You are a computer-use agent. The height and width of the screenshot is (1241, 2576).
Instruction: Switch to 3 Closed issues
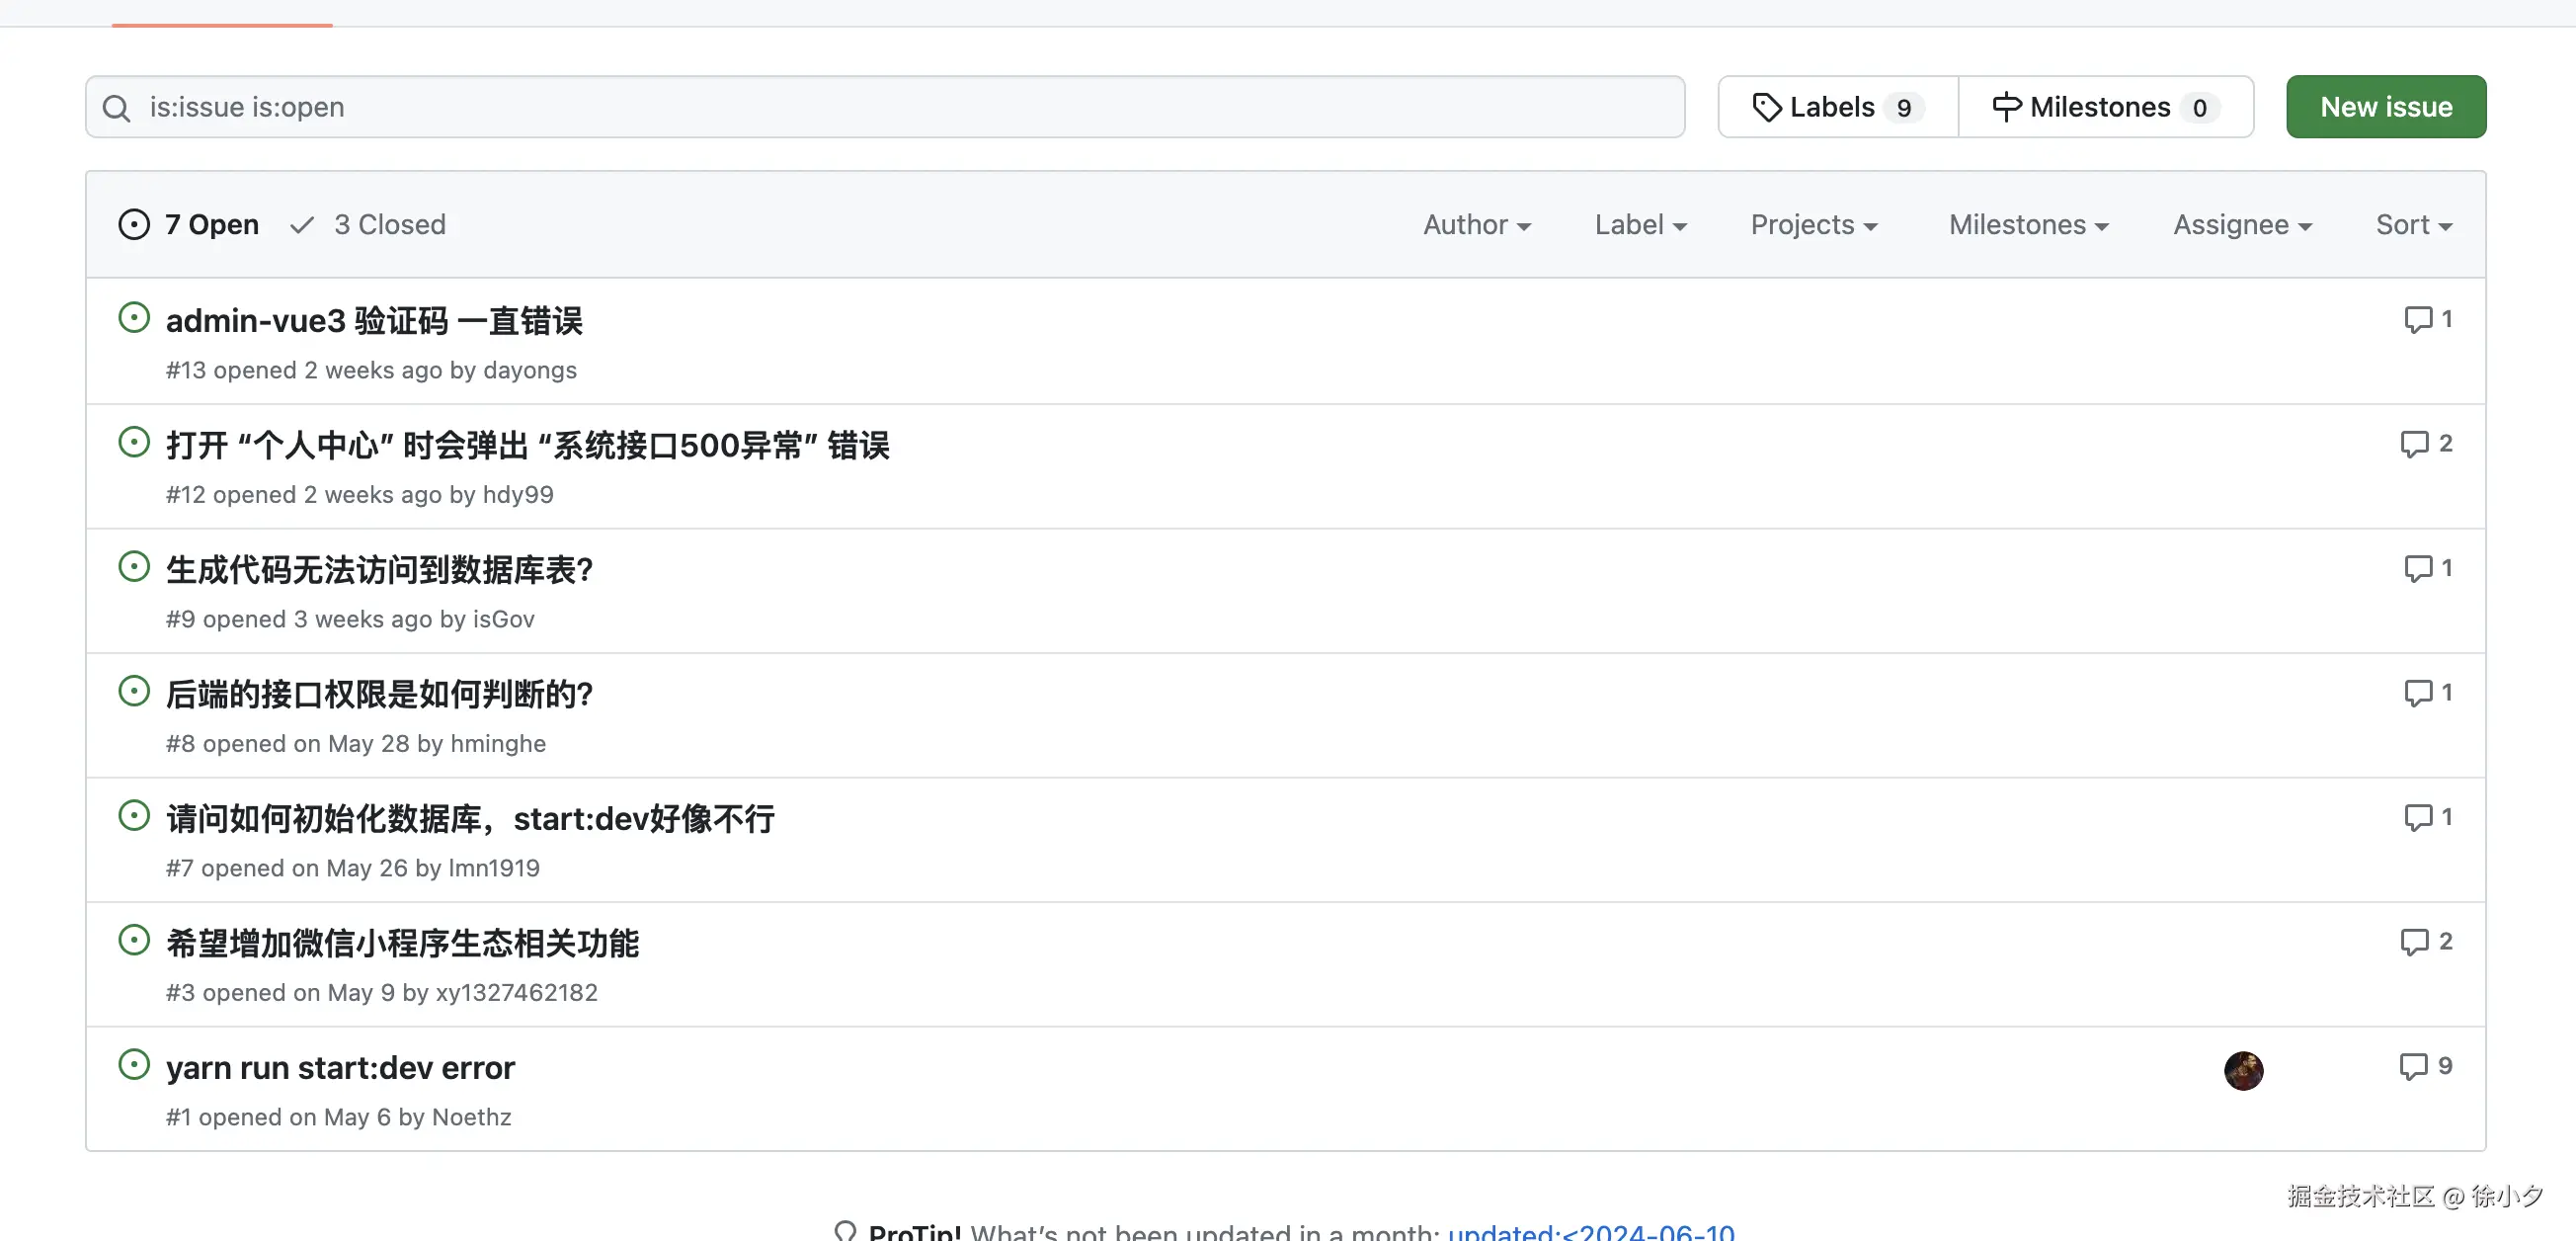coord(369,225)
